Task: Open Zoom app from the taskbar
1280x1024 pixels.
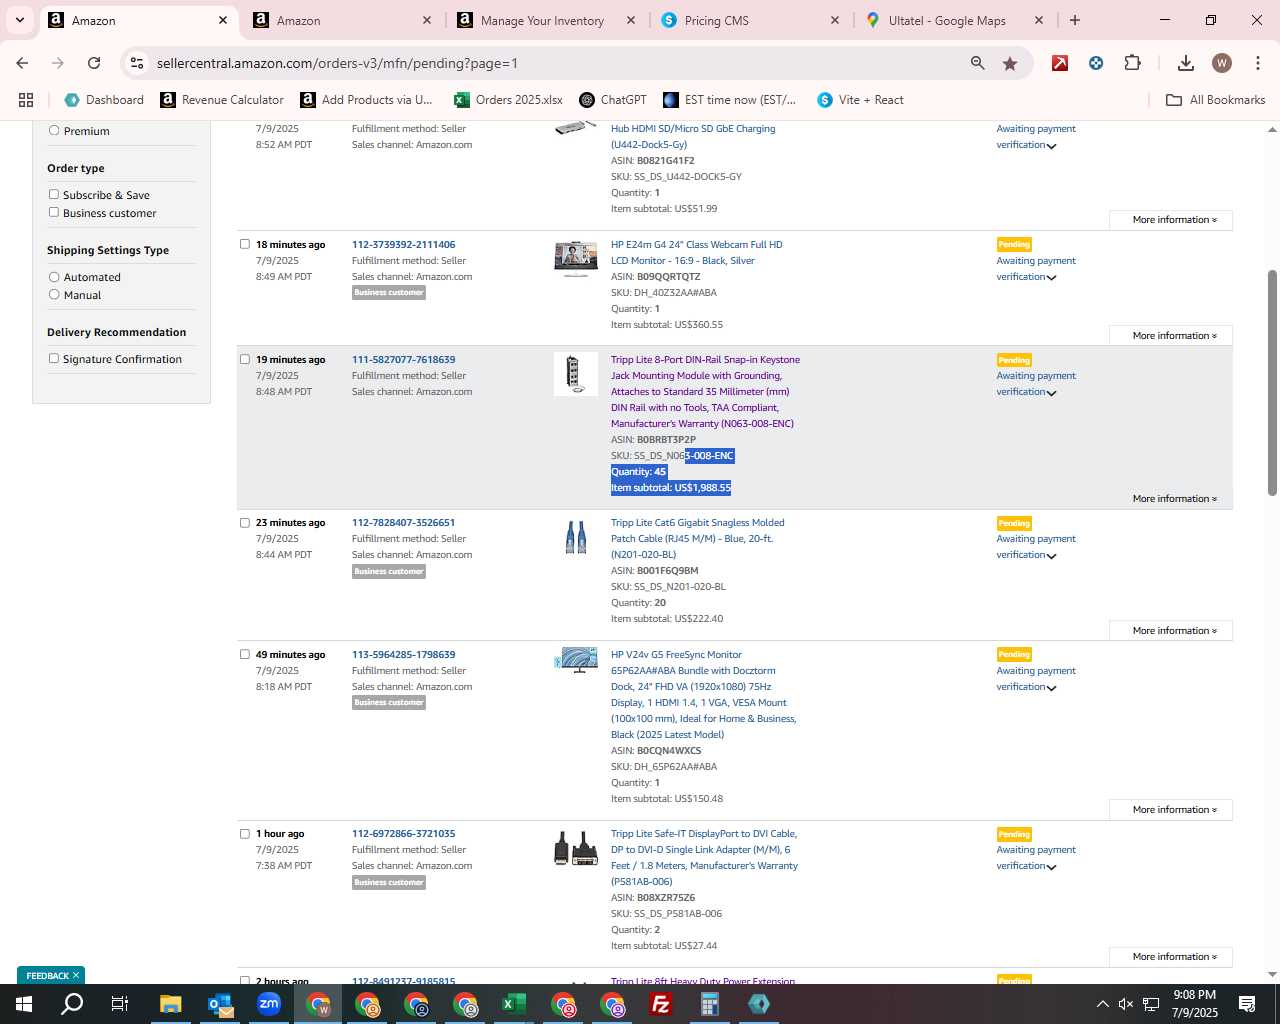Action: tap(269, 1004)
